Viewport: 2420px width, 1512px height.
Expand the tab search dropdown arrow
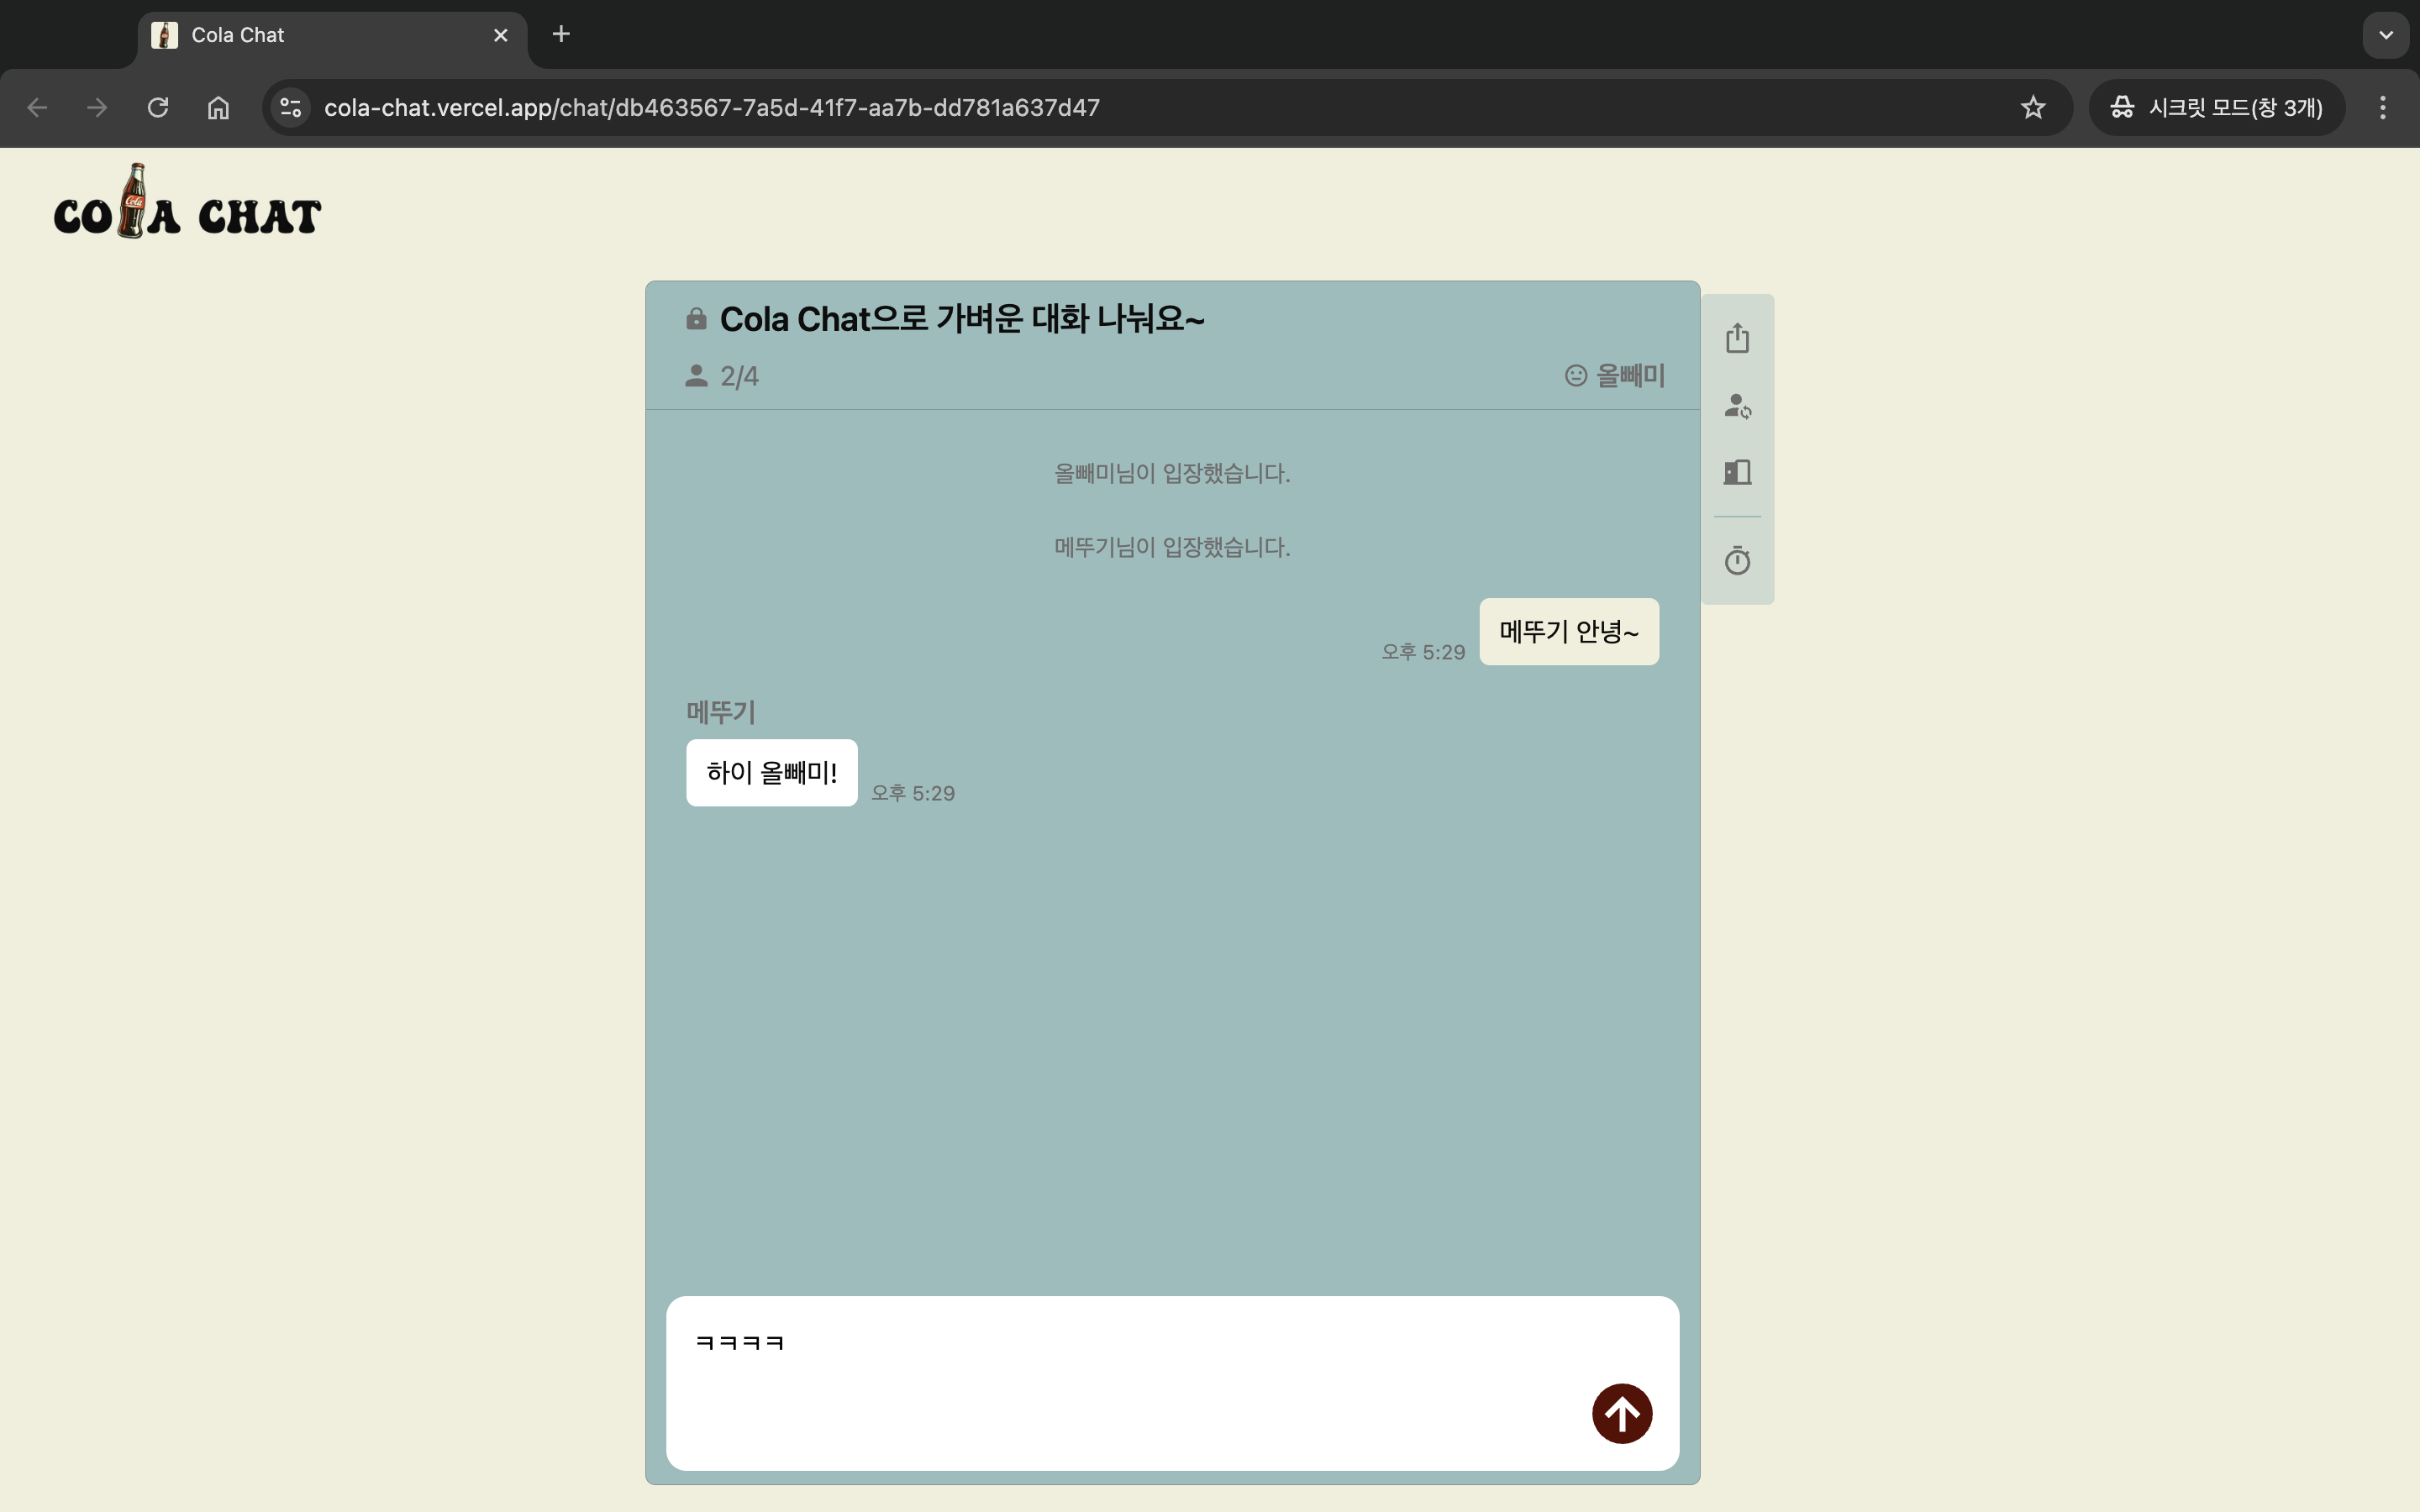pos(2385,35)
